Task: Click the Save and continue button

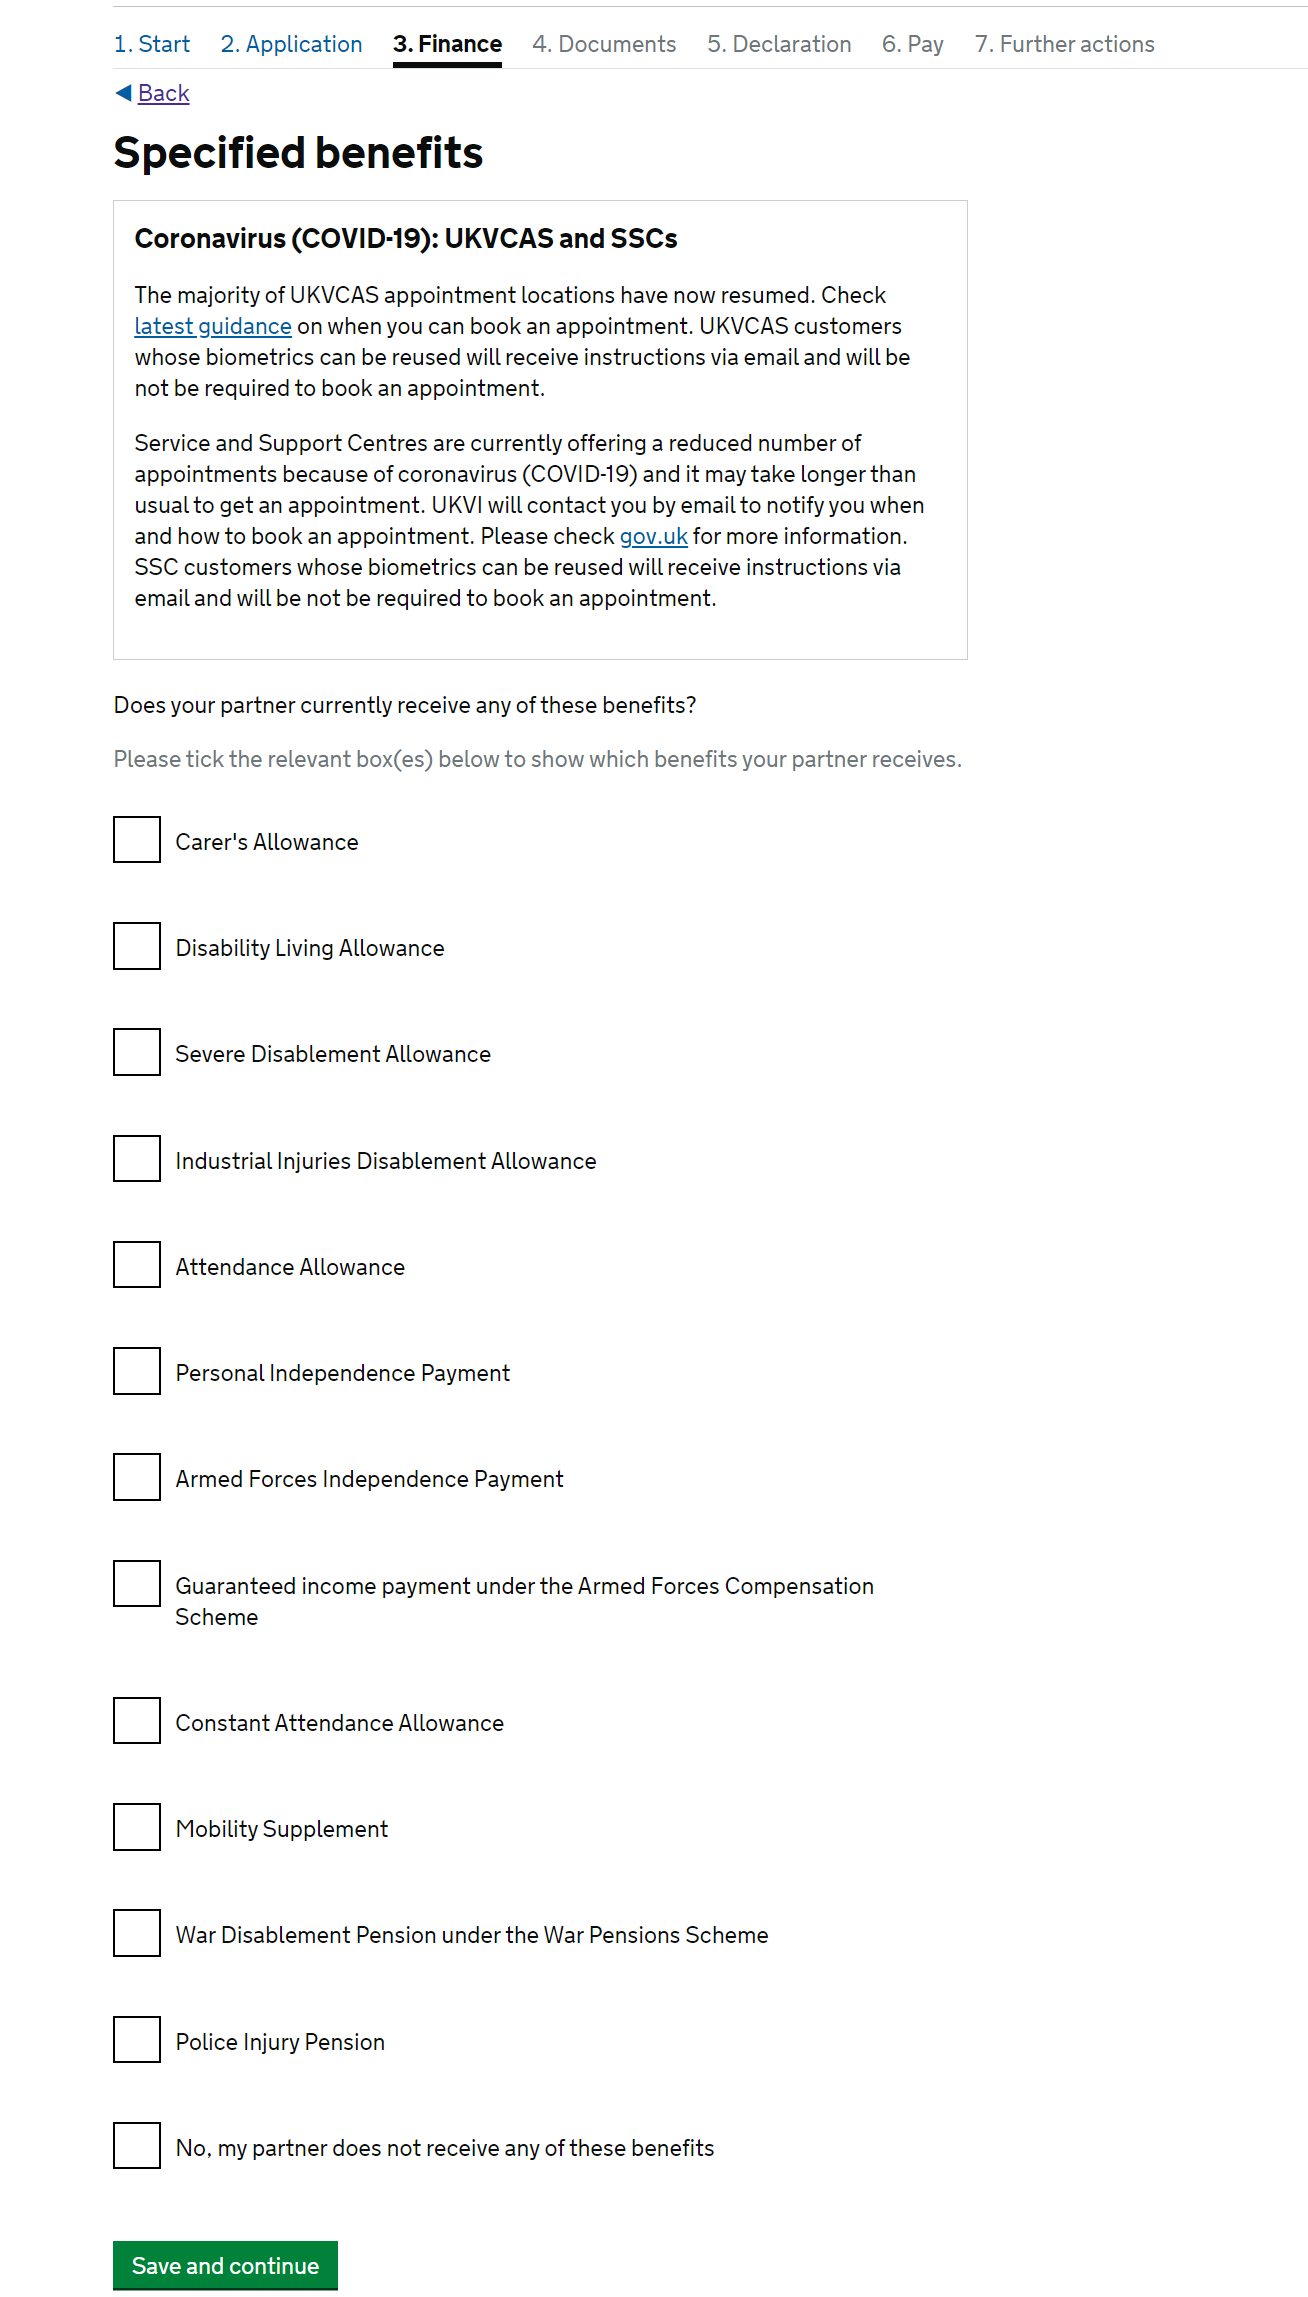Action: (225, 2265)
